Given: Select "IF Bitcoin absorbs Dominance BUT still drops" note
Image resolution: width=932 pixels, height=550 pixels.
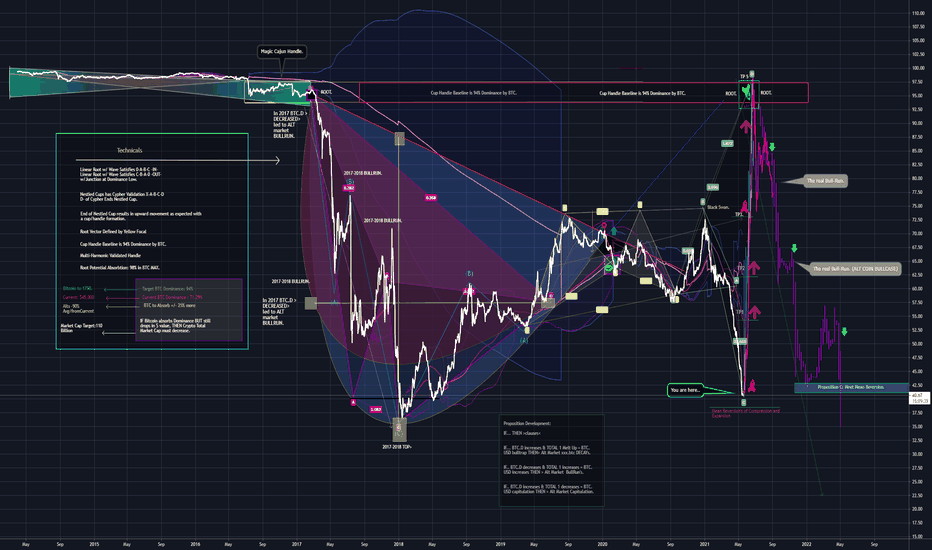Looking at the screenshot, I should coord(175,325).
